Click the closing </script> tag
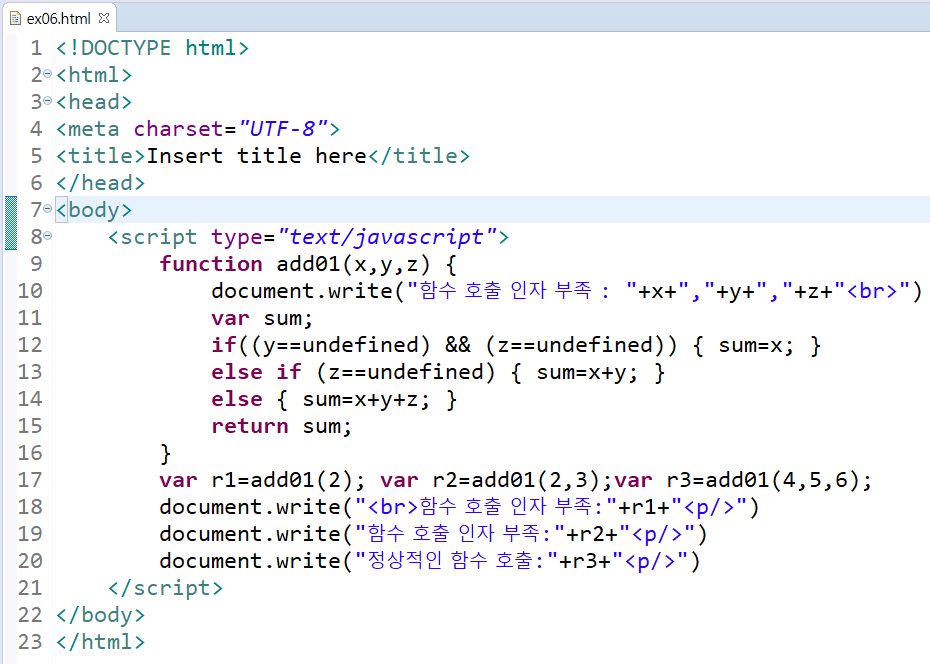 165,588
